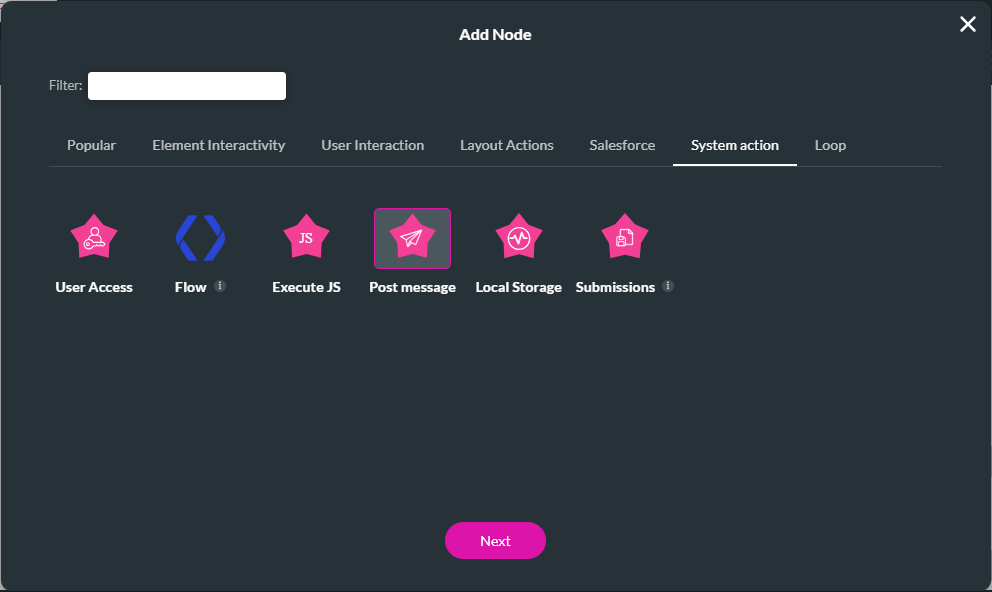
Task: Open the Element Interactivity tab
Action: pyautogui.click(x=218, y=145)
